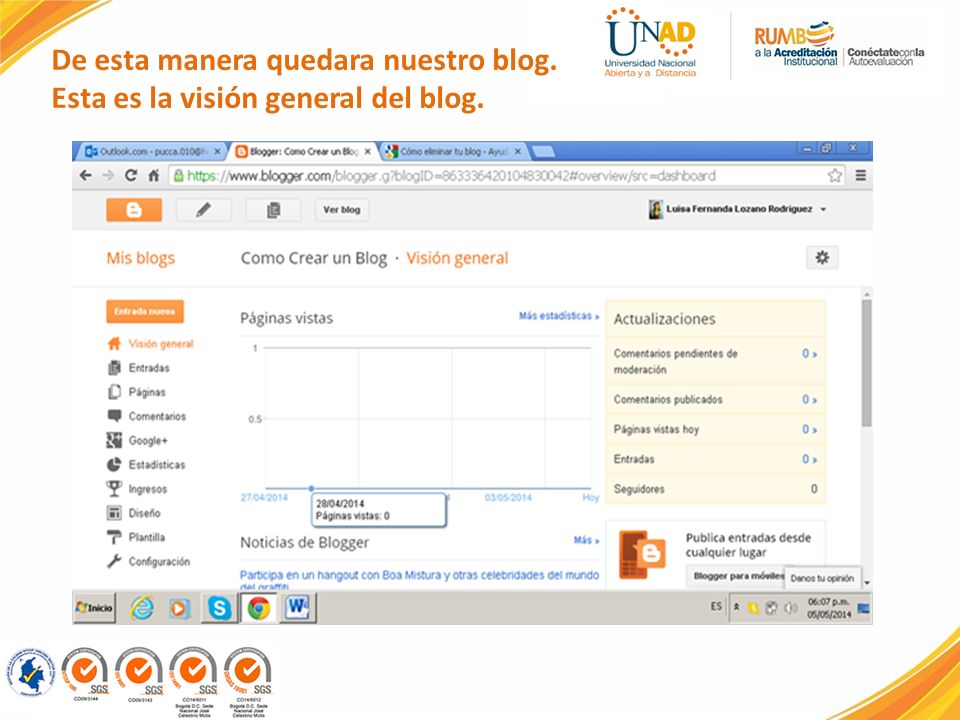
Task: Select Visión general in the sidebar
Action: tap(160, 344)
